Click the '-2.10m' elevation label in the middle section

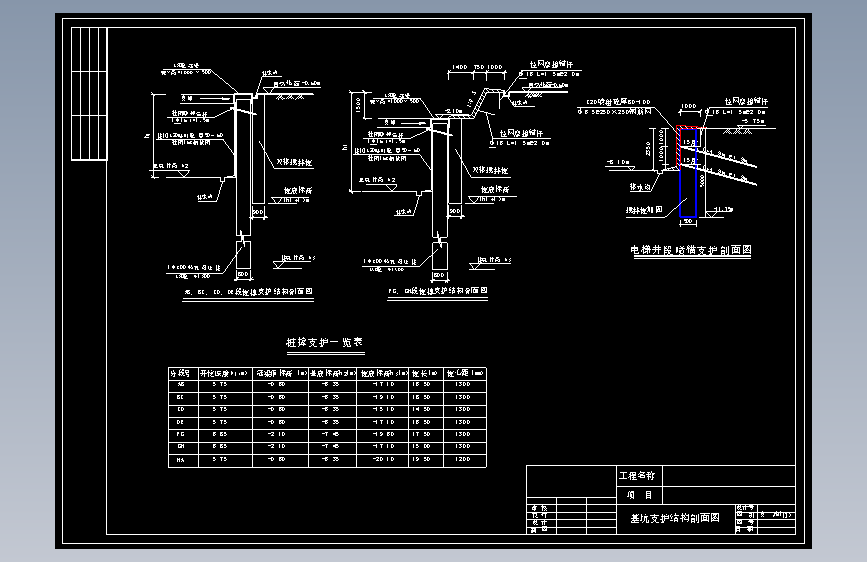[x=453, y=111]
